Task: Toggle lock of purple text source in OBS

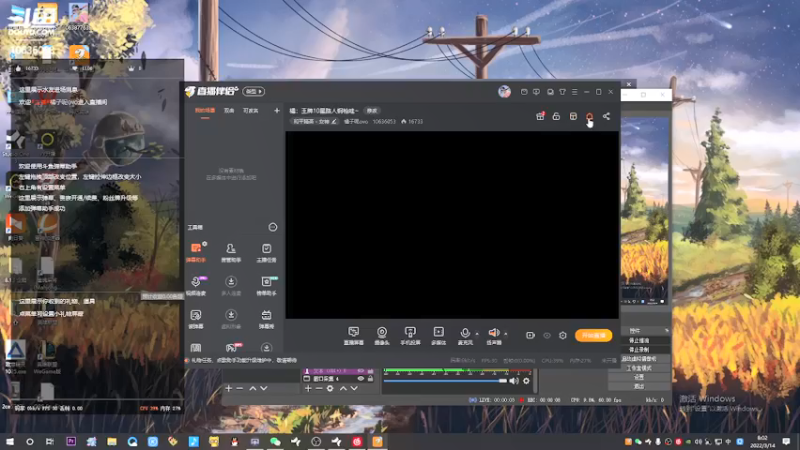Action: click(370, 371)
